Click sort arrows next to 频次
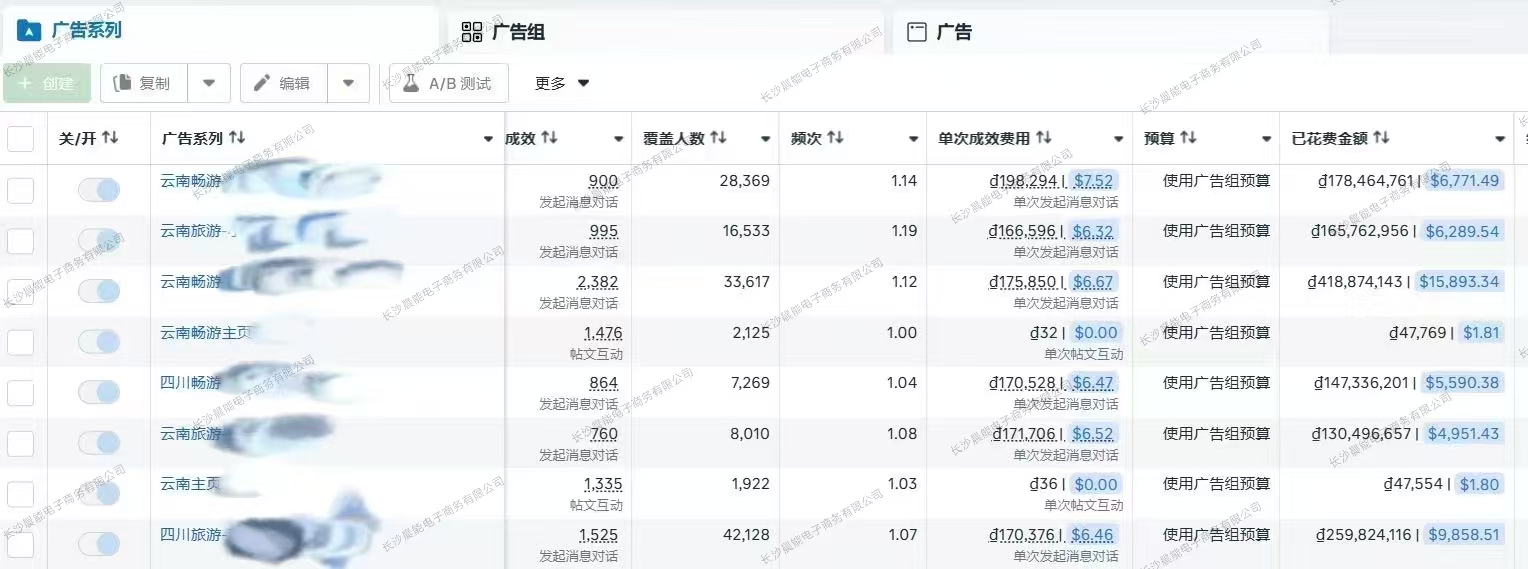 tap(836, 138)
